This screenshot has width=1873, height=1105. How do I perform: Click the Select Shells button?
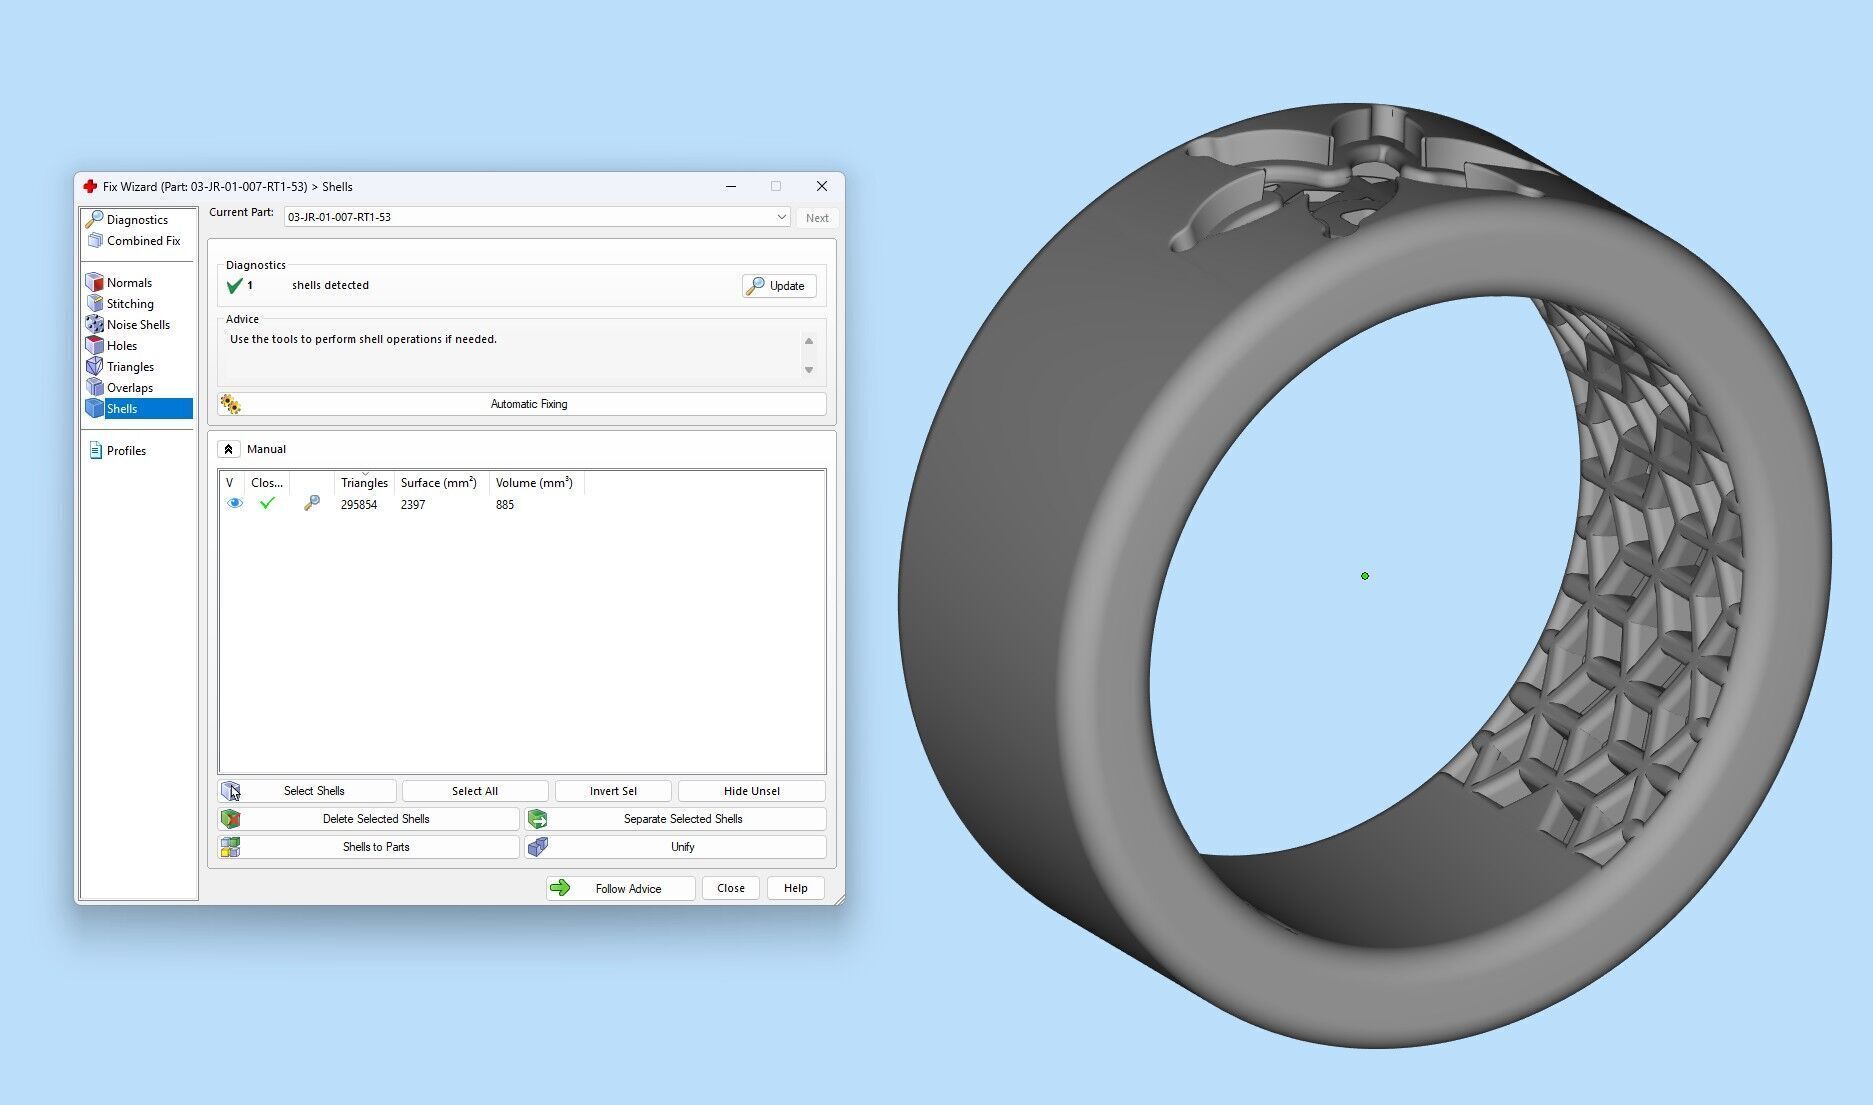coord(307,791)
